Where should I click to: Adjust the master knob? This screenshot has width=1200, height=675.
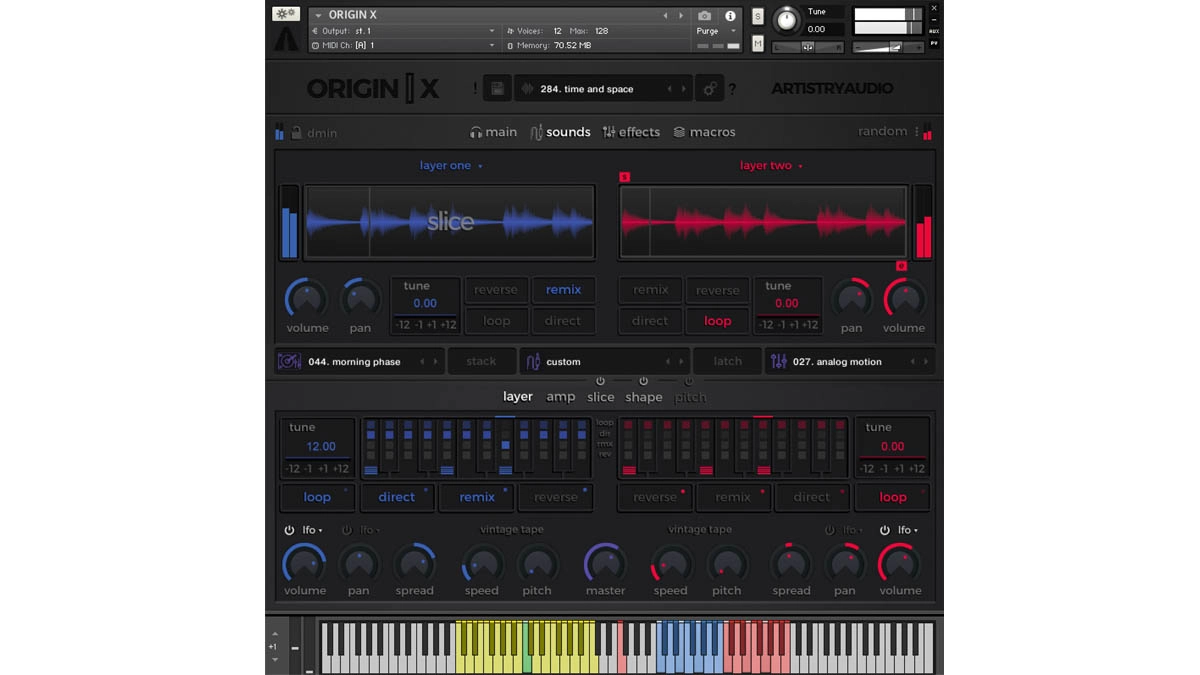point(605,563)
